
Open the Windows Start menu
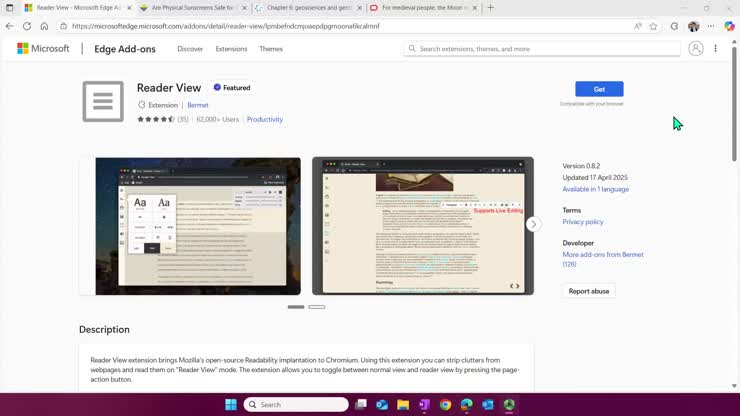(x=231, y=405)
